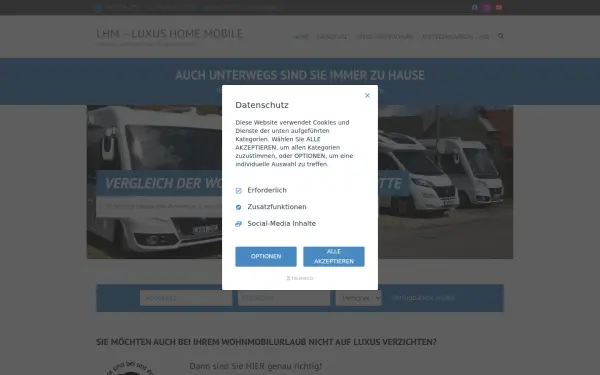
Task: Open the Instagram icon in top bar
Action: (486, 7)
